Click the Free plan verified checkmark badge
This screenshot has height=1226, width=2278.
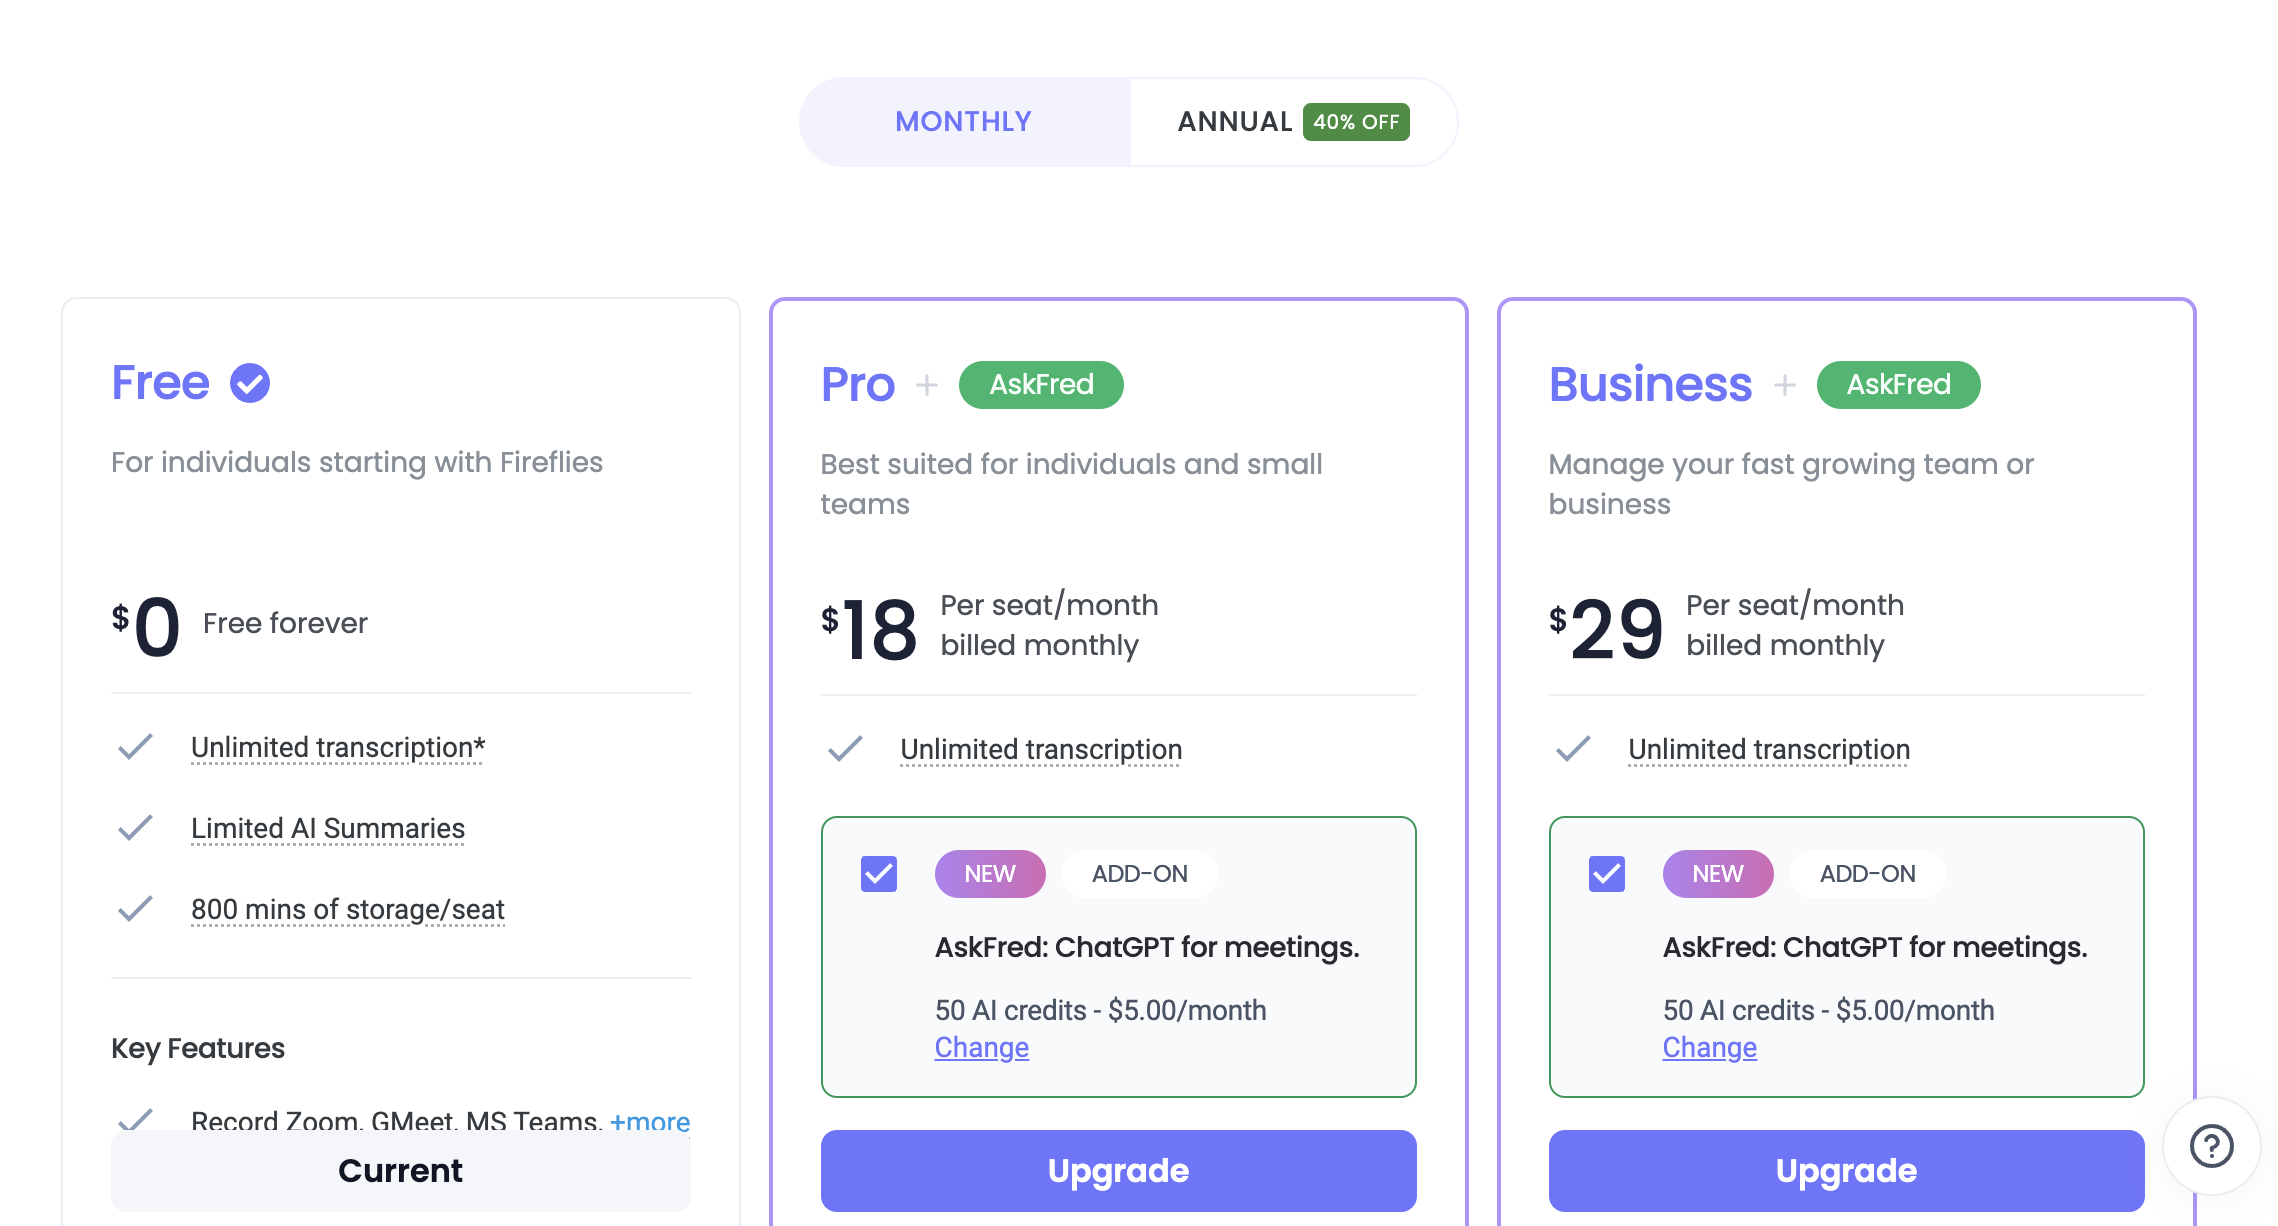[250, 383]
